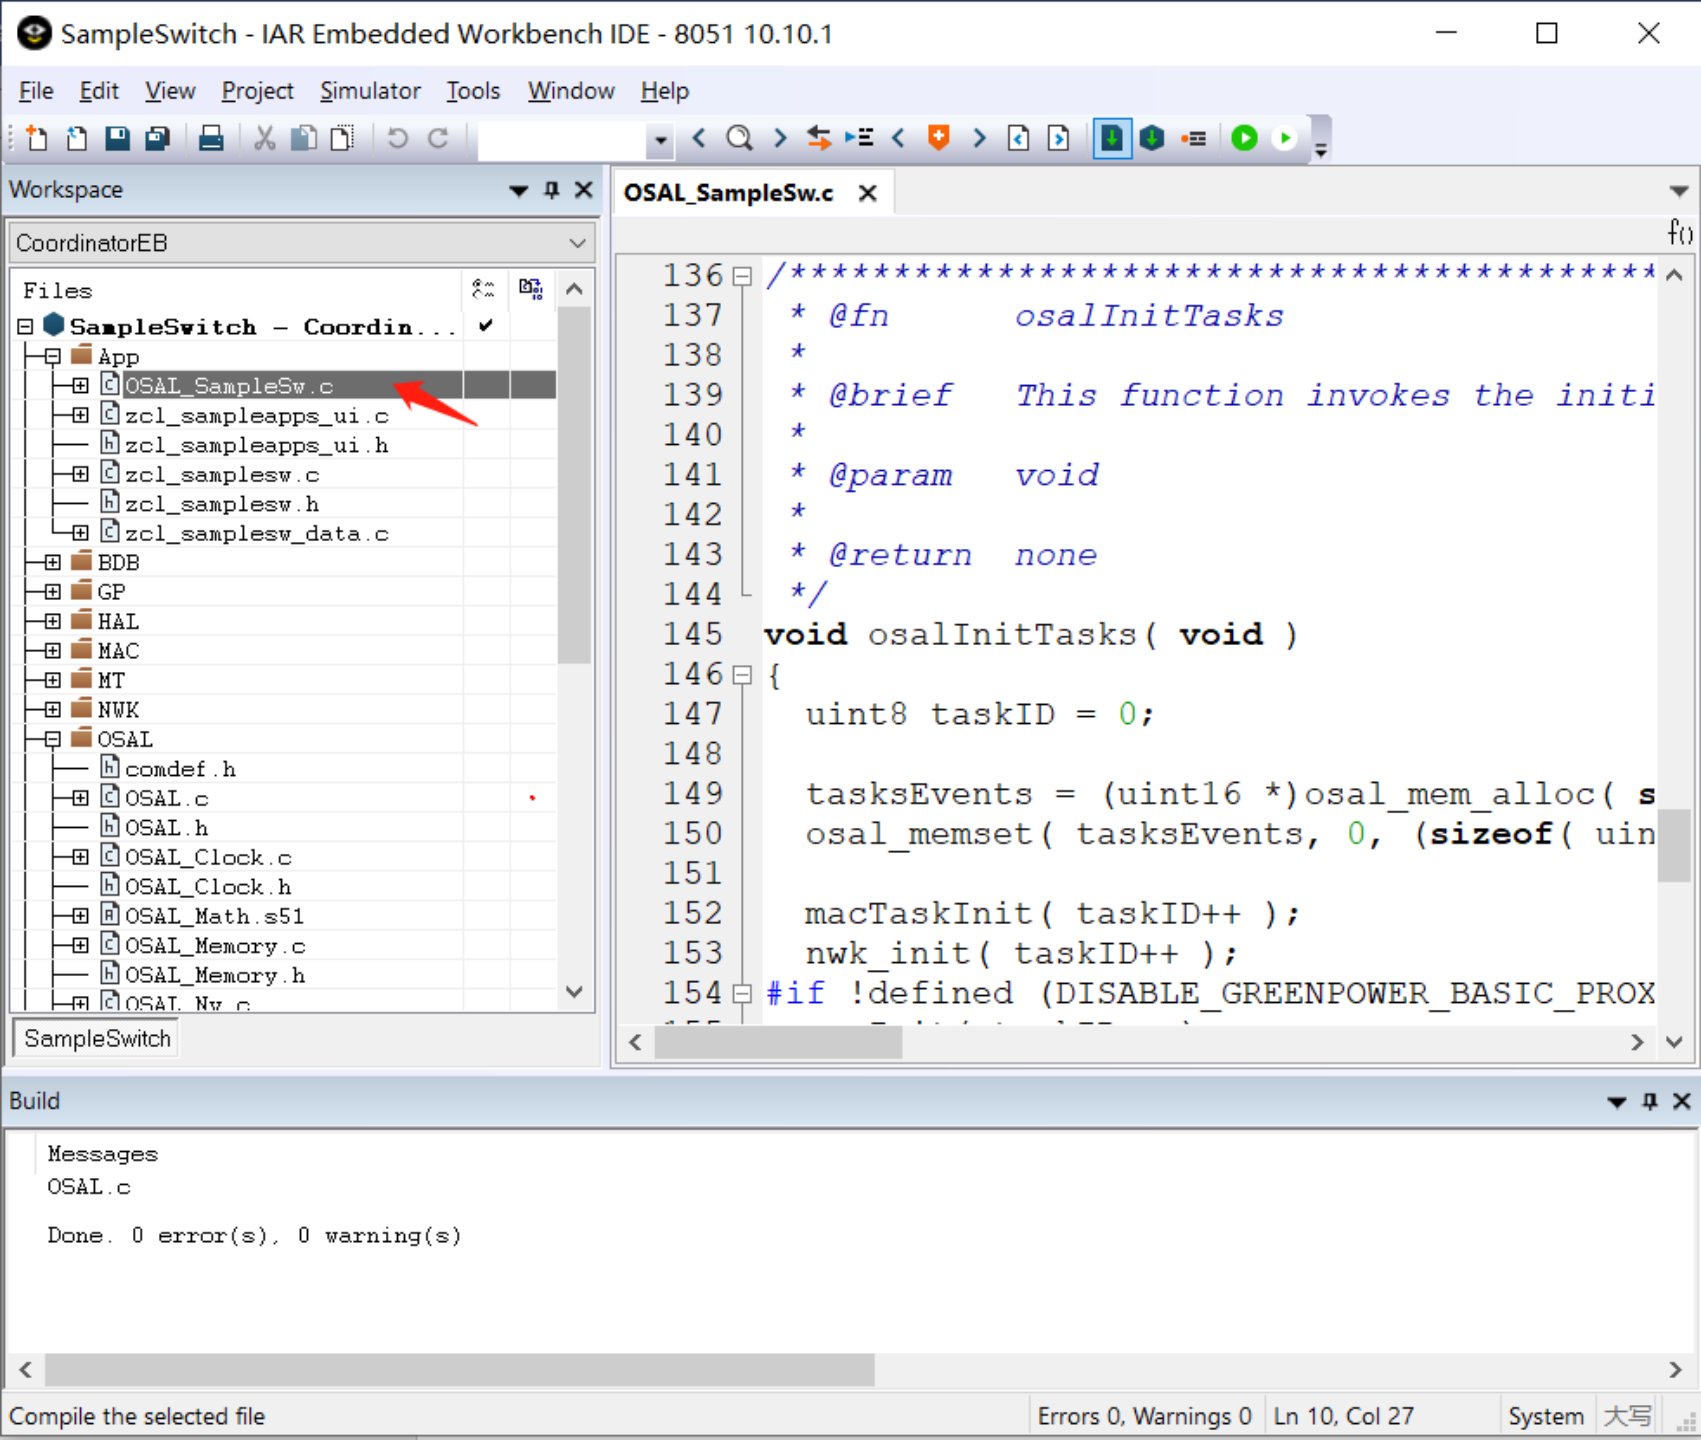This screenshot has height=1440, width=1701.
Task: Click the Open file toolbar icon
Action: [77, 138]
